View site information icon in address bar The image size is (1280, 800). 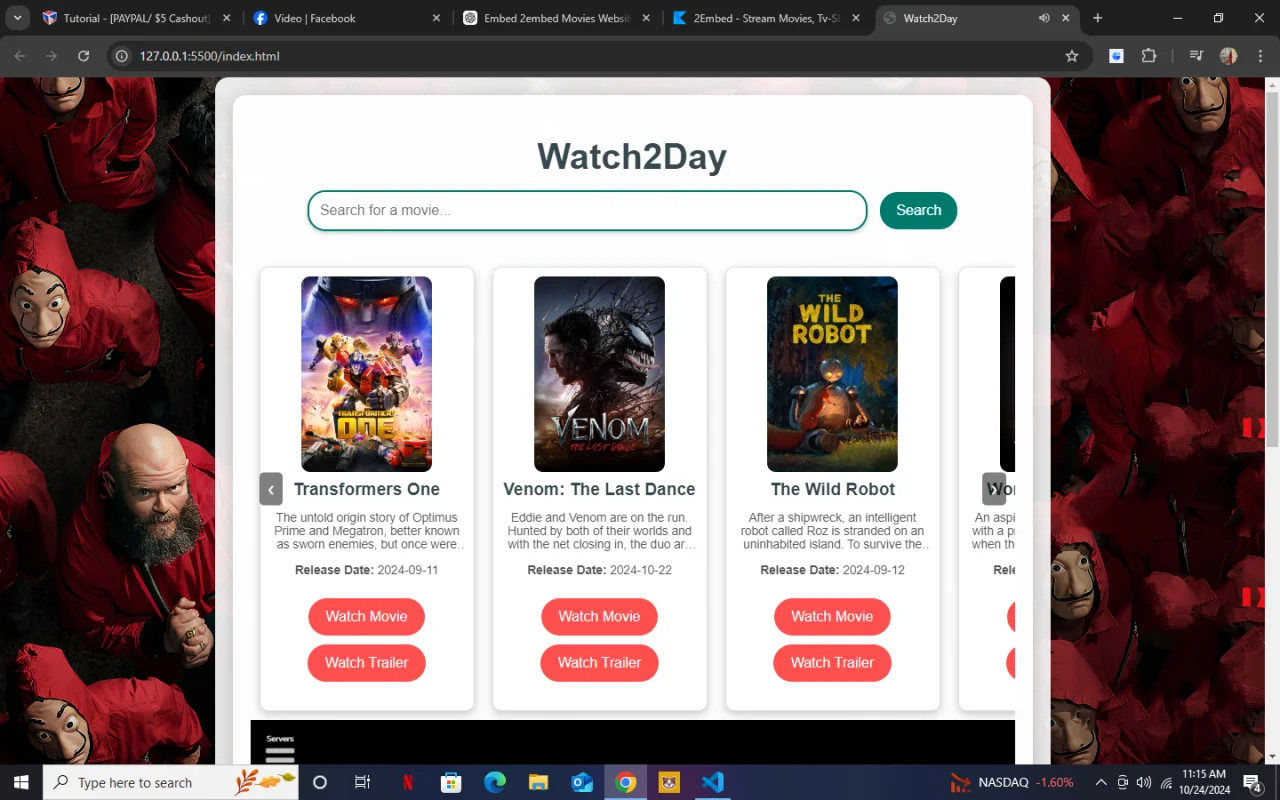[122, 56]
